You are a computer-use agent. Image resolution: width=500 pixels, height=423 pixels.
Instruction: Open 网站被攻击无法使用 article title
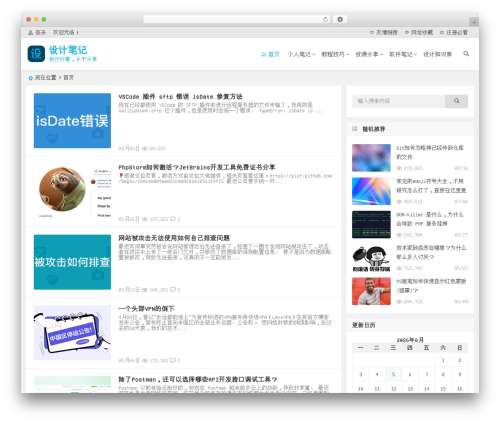click(174, 238)
